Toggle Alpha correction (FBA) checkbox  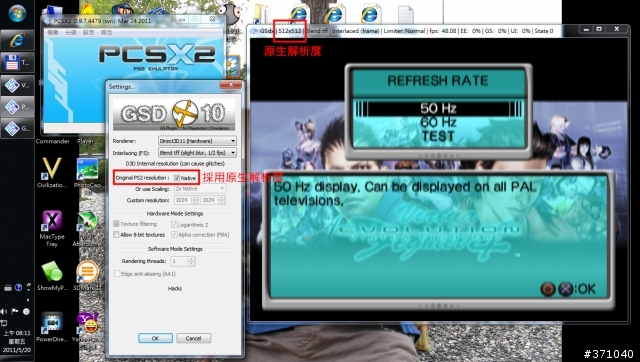coord(174,235)
